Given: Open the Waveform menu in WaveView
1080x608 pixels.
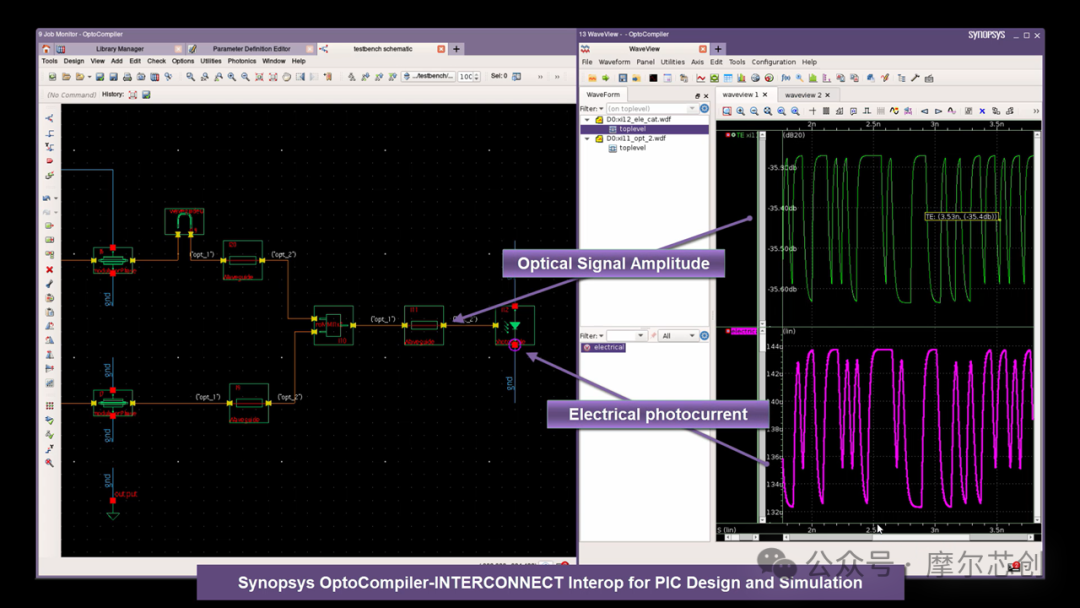Looking at the screenshot, I should click(614, 62).
